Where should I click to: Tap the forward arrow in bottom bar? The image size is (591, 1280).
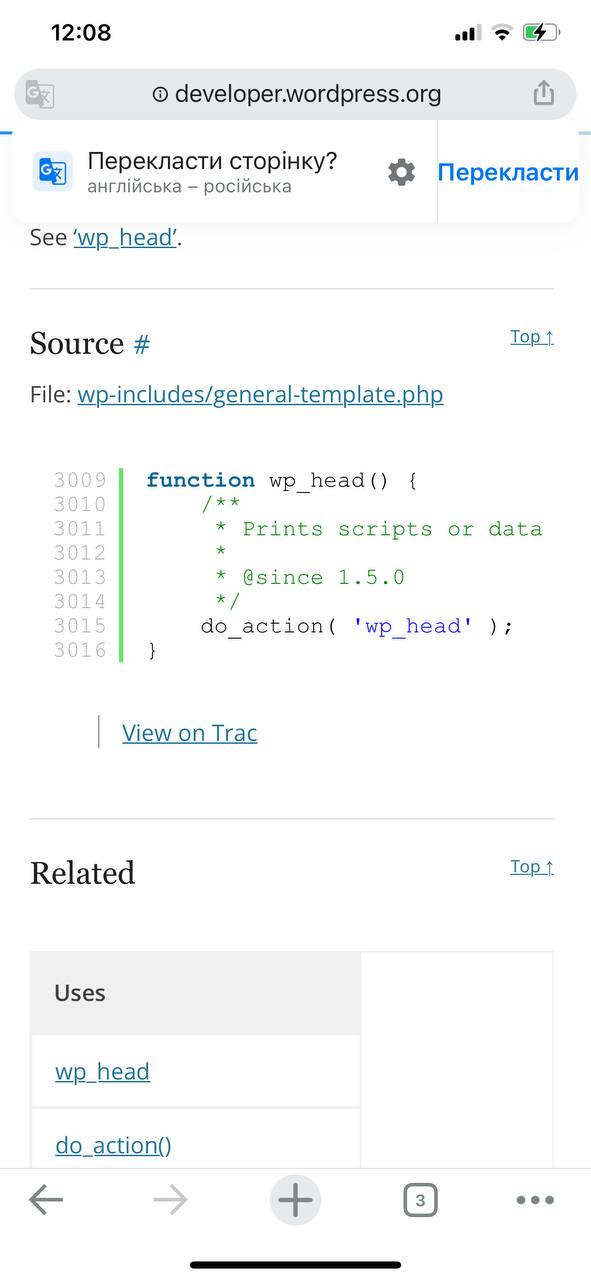[171, 1200]
